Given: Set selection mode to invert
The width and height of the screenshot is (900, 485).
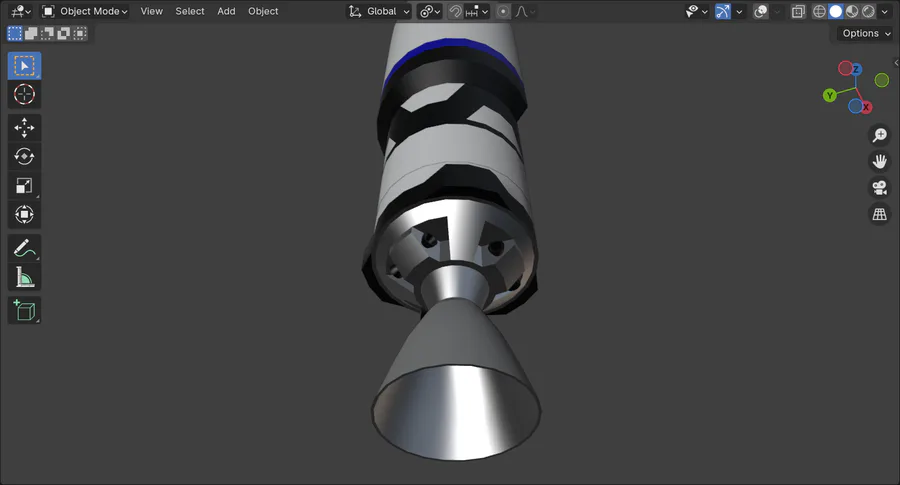Looking at the screenshot, I should [63, 33].
